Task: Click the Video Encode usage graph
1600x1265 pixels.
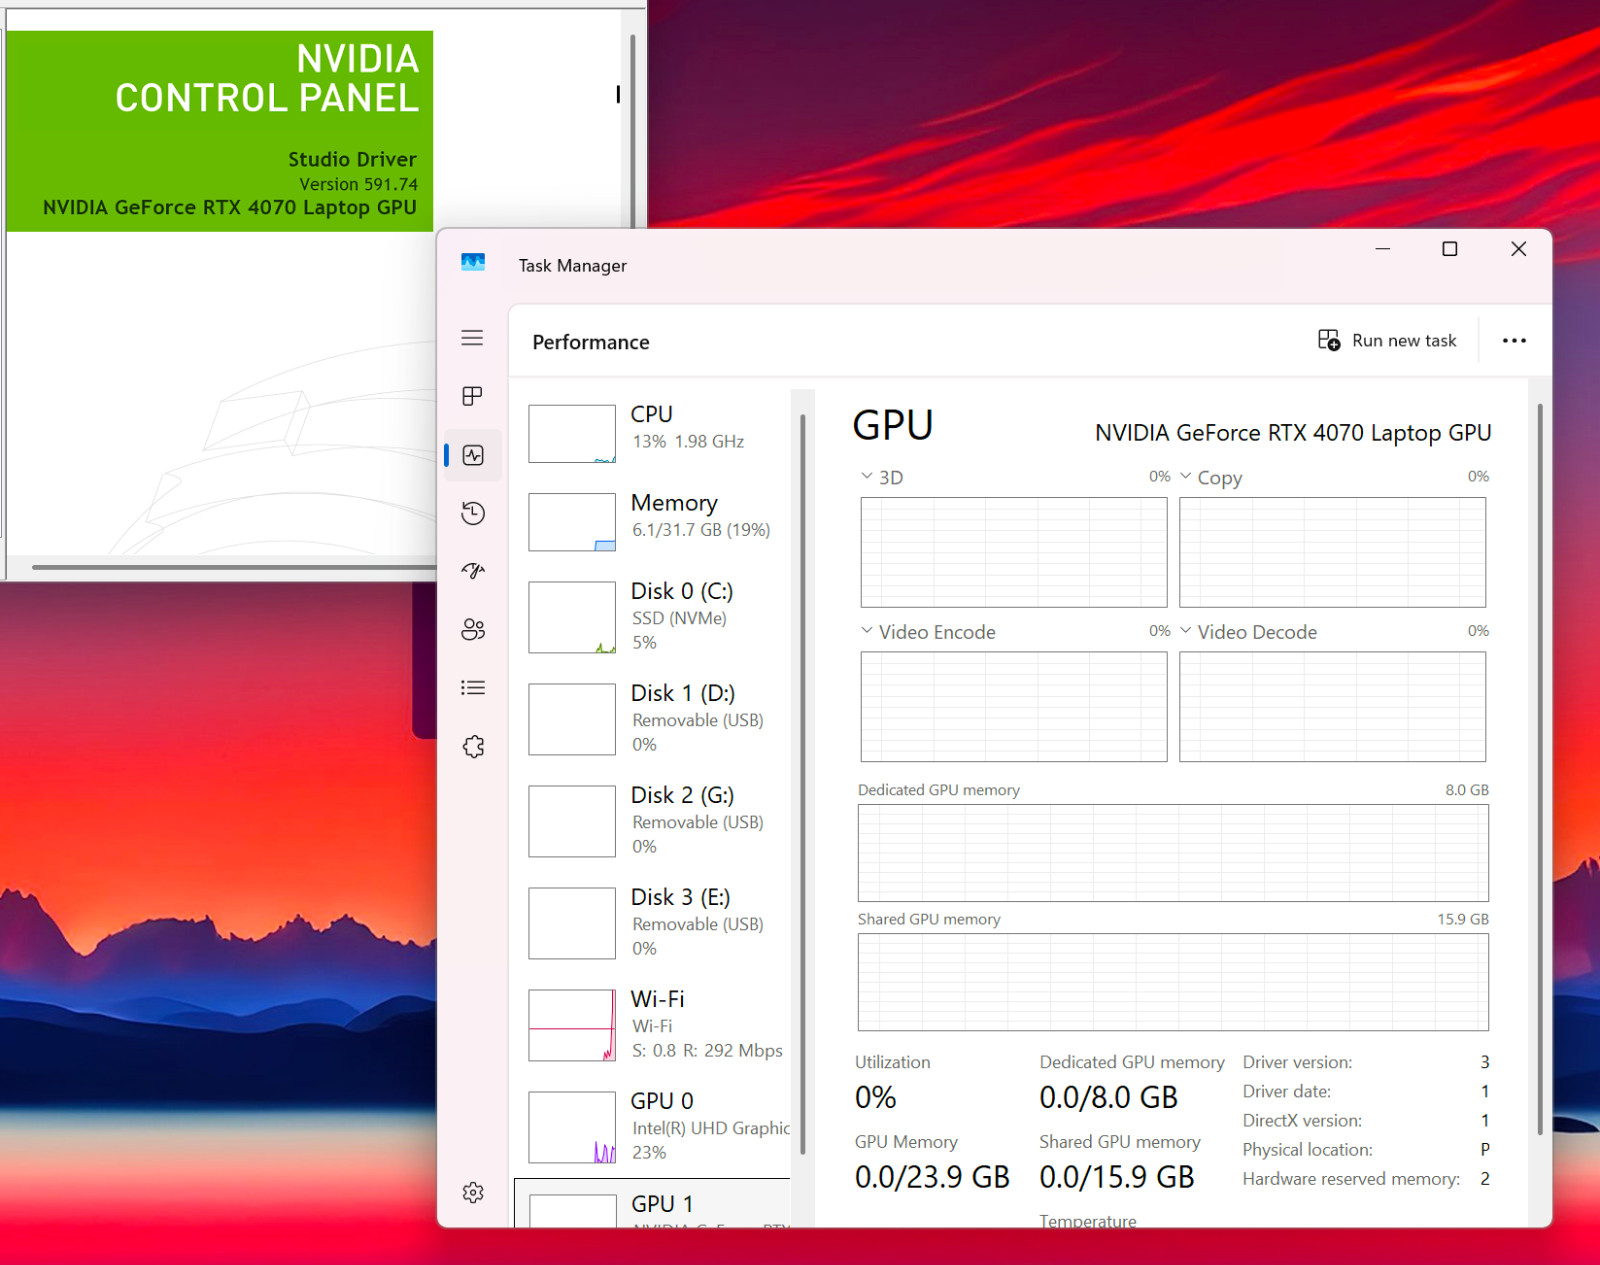Action: (1014, 707)
